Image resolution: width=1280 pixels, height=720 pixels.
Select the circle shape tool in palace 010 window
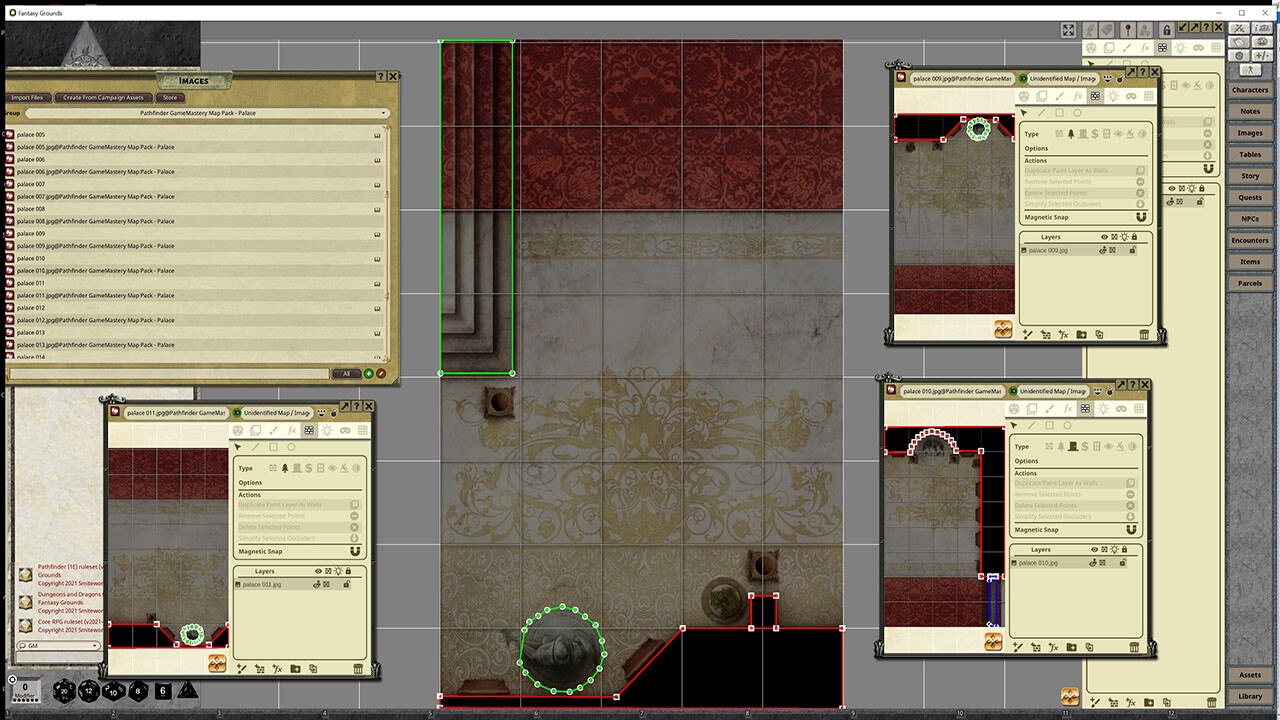[1068, 425]
